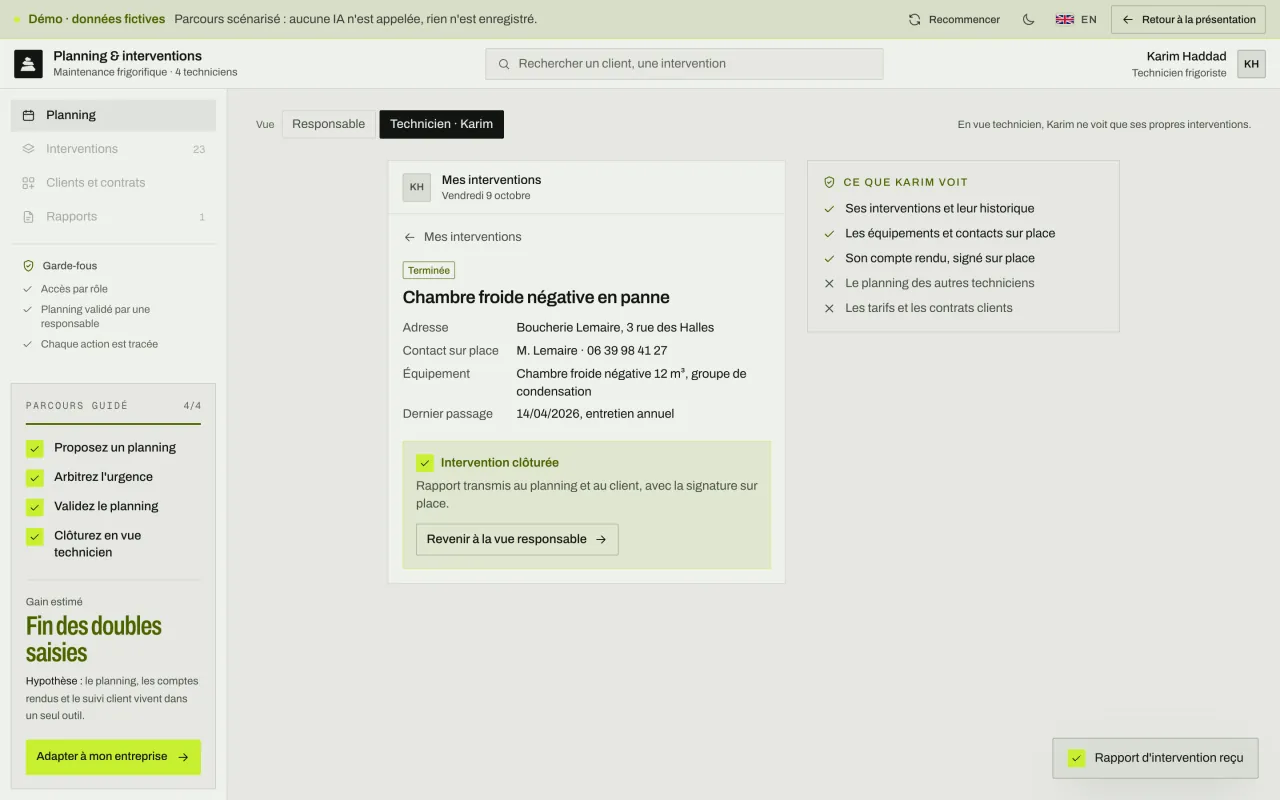
Task: Select the Technicien · Karim view tab
Action: 442,124
